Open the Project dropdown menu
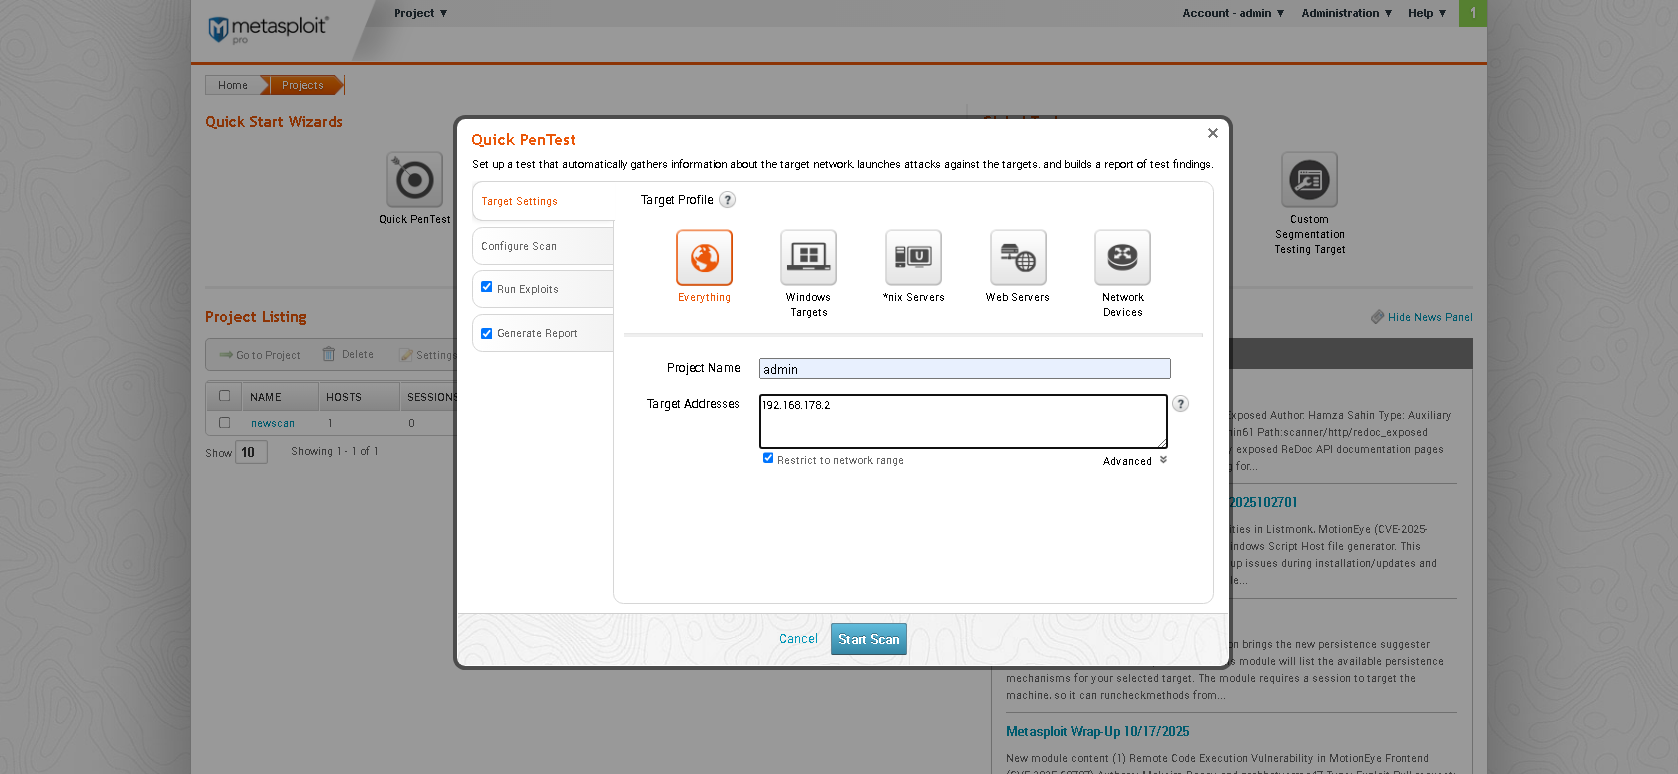 click(x=420, y=13)
